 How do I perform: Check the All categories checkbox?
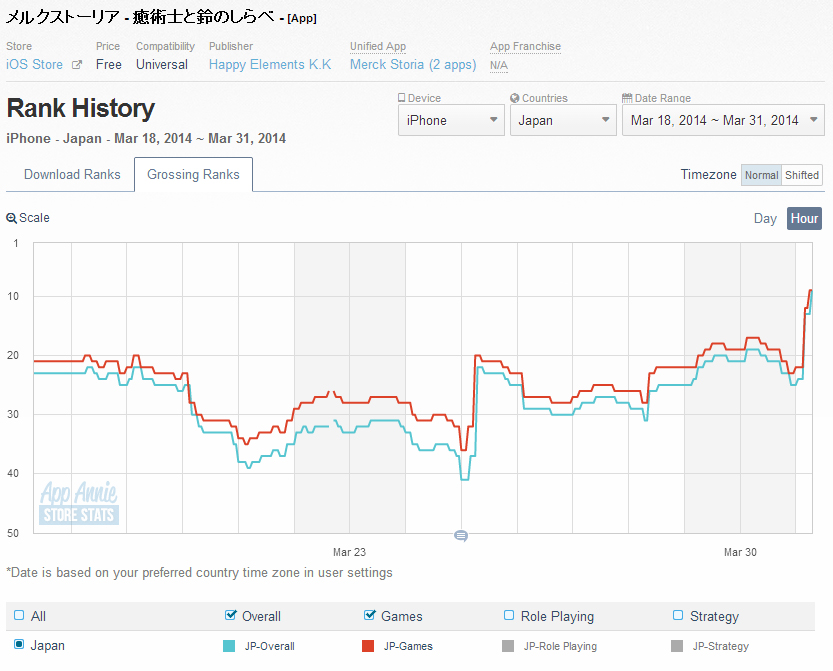(x=19, y=616)
